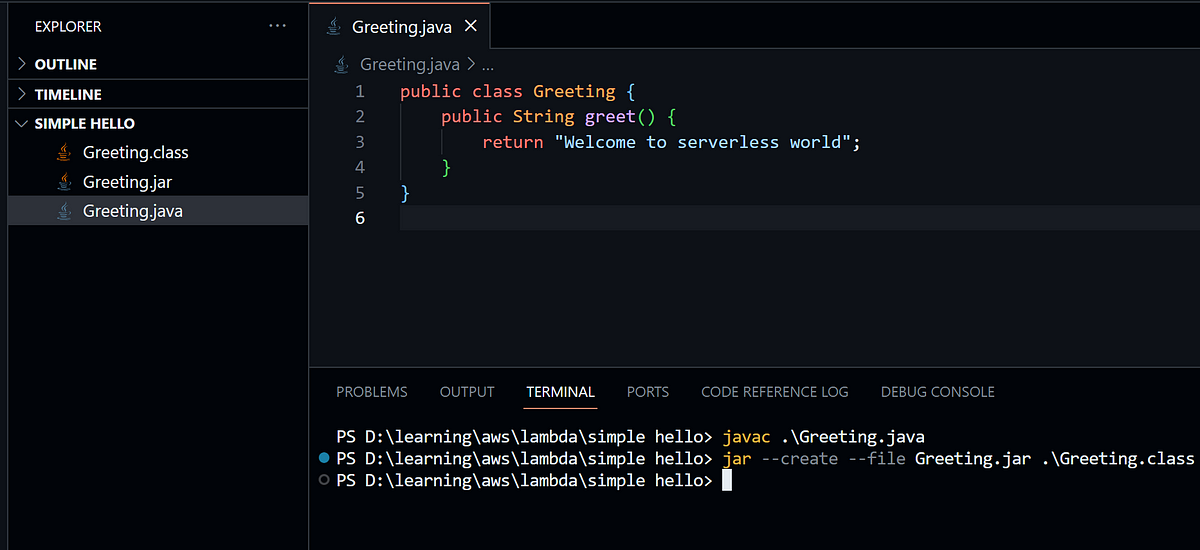The height and width of the screenshot is (550, 1200).
Task: Switch to OUTPUT panel tab
Action: [467, 392]
